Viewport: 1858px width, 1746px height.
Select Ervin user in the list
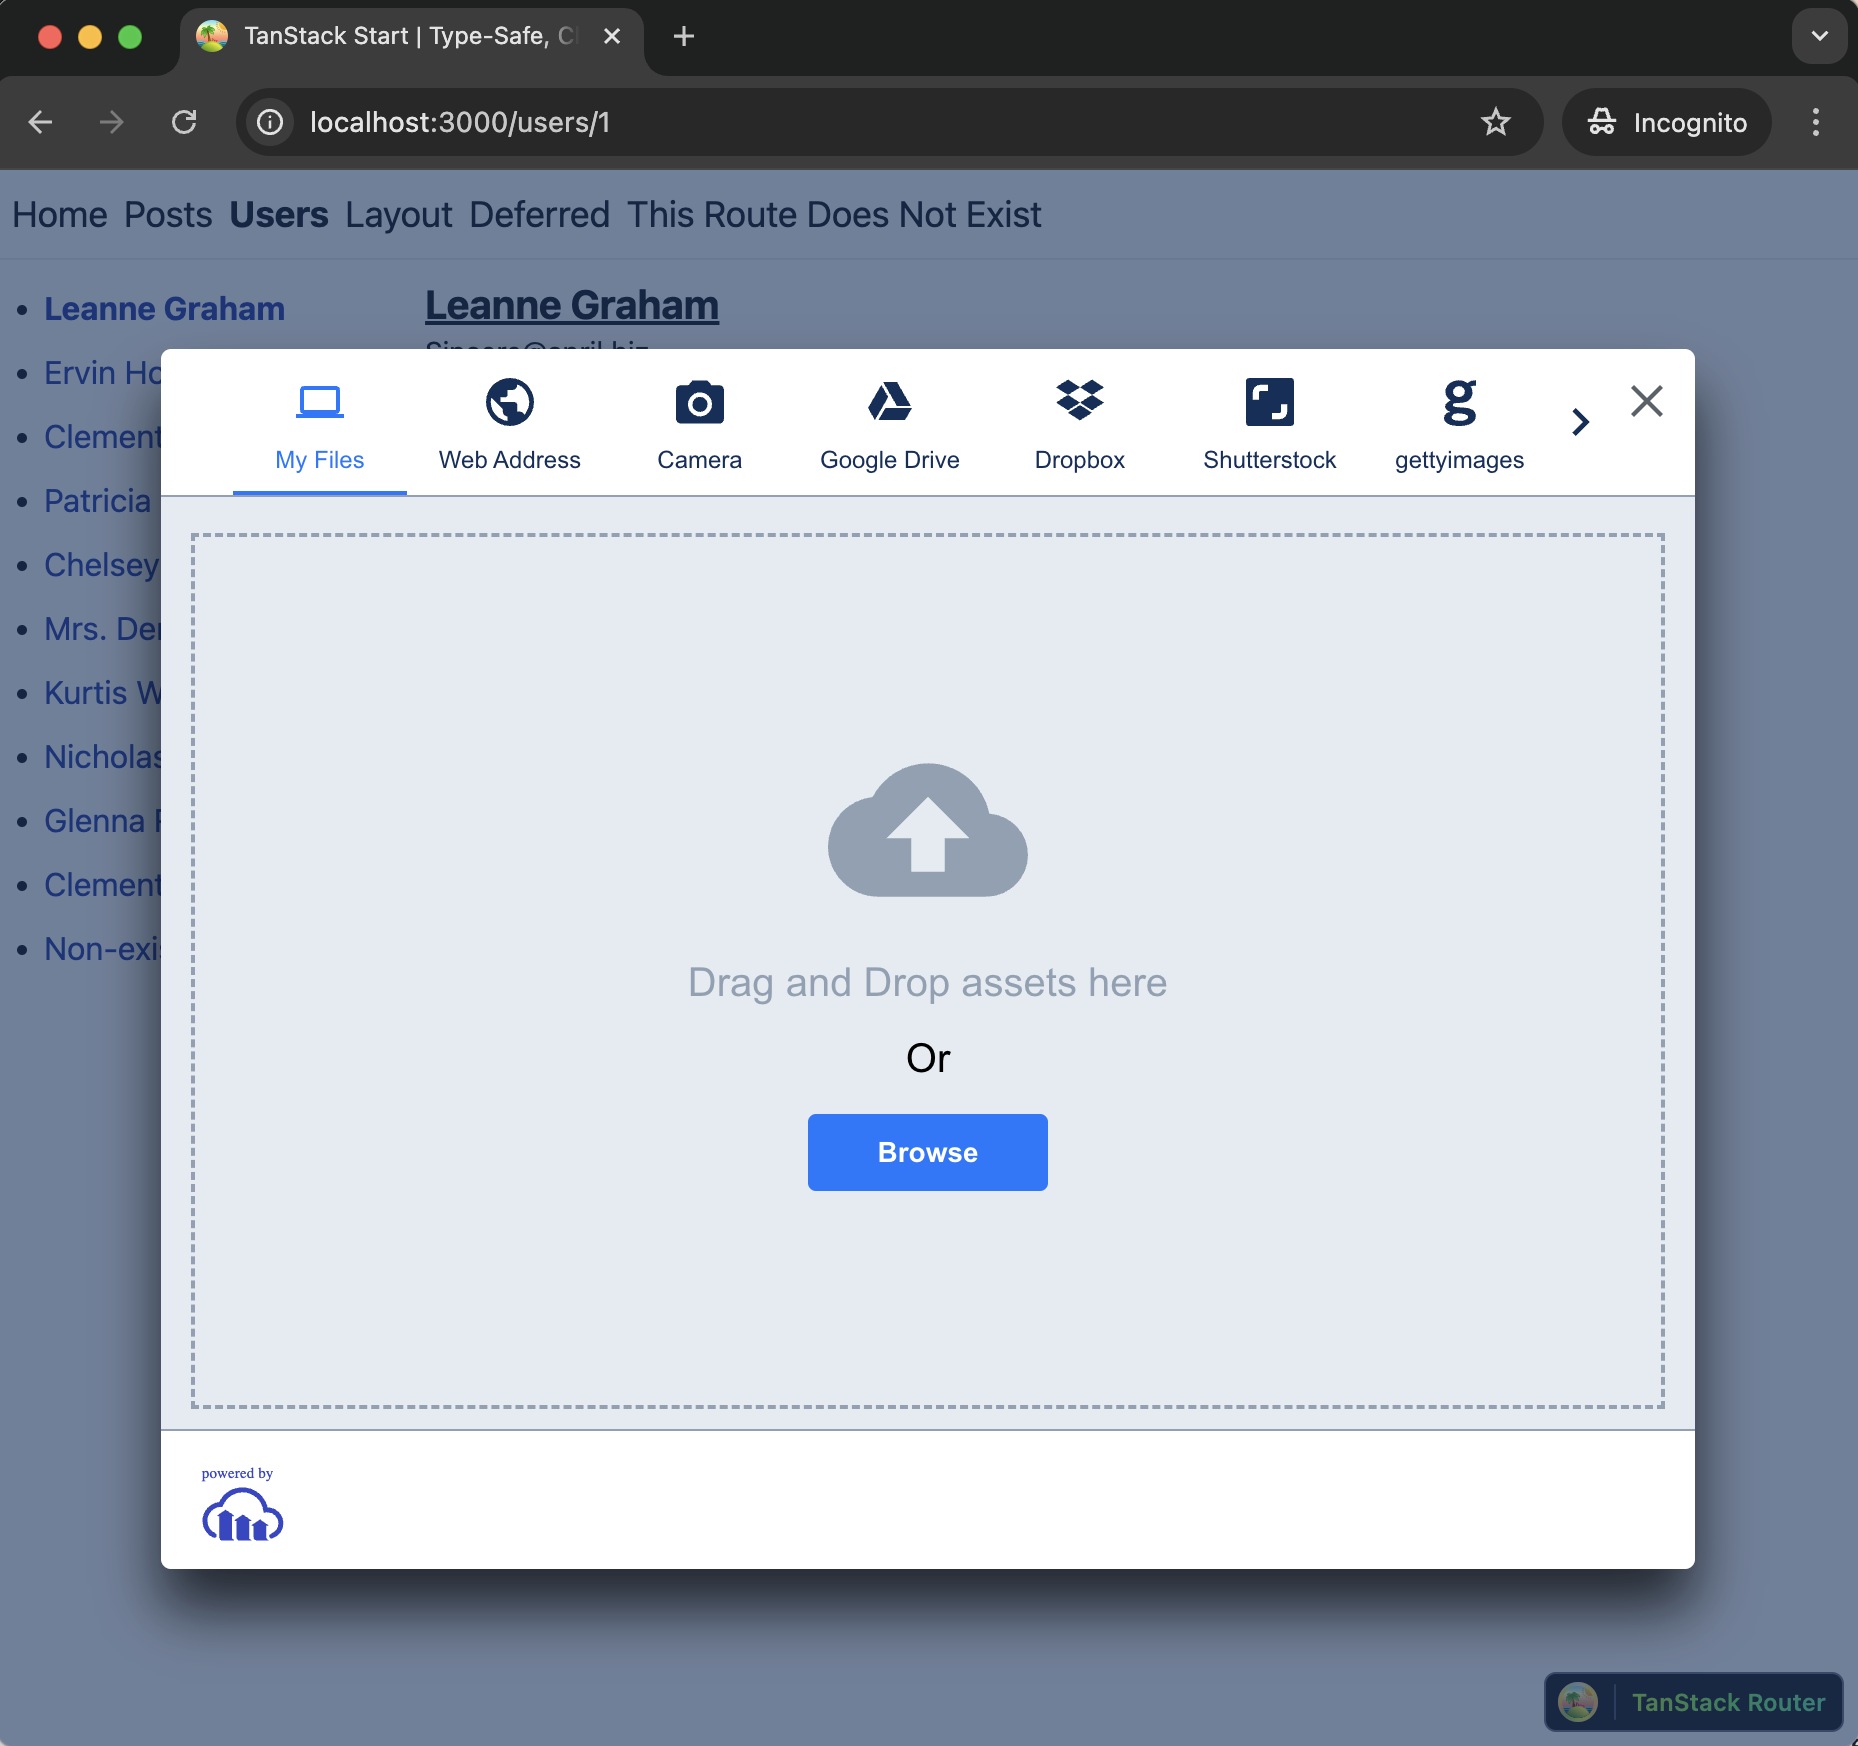(102, 373)
